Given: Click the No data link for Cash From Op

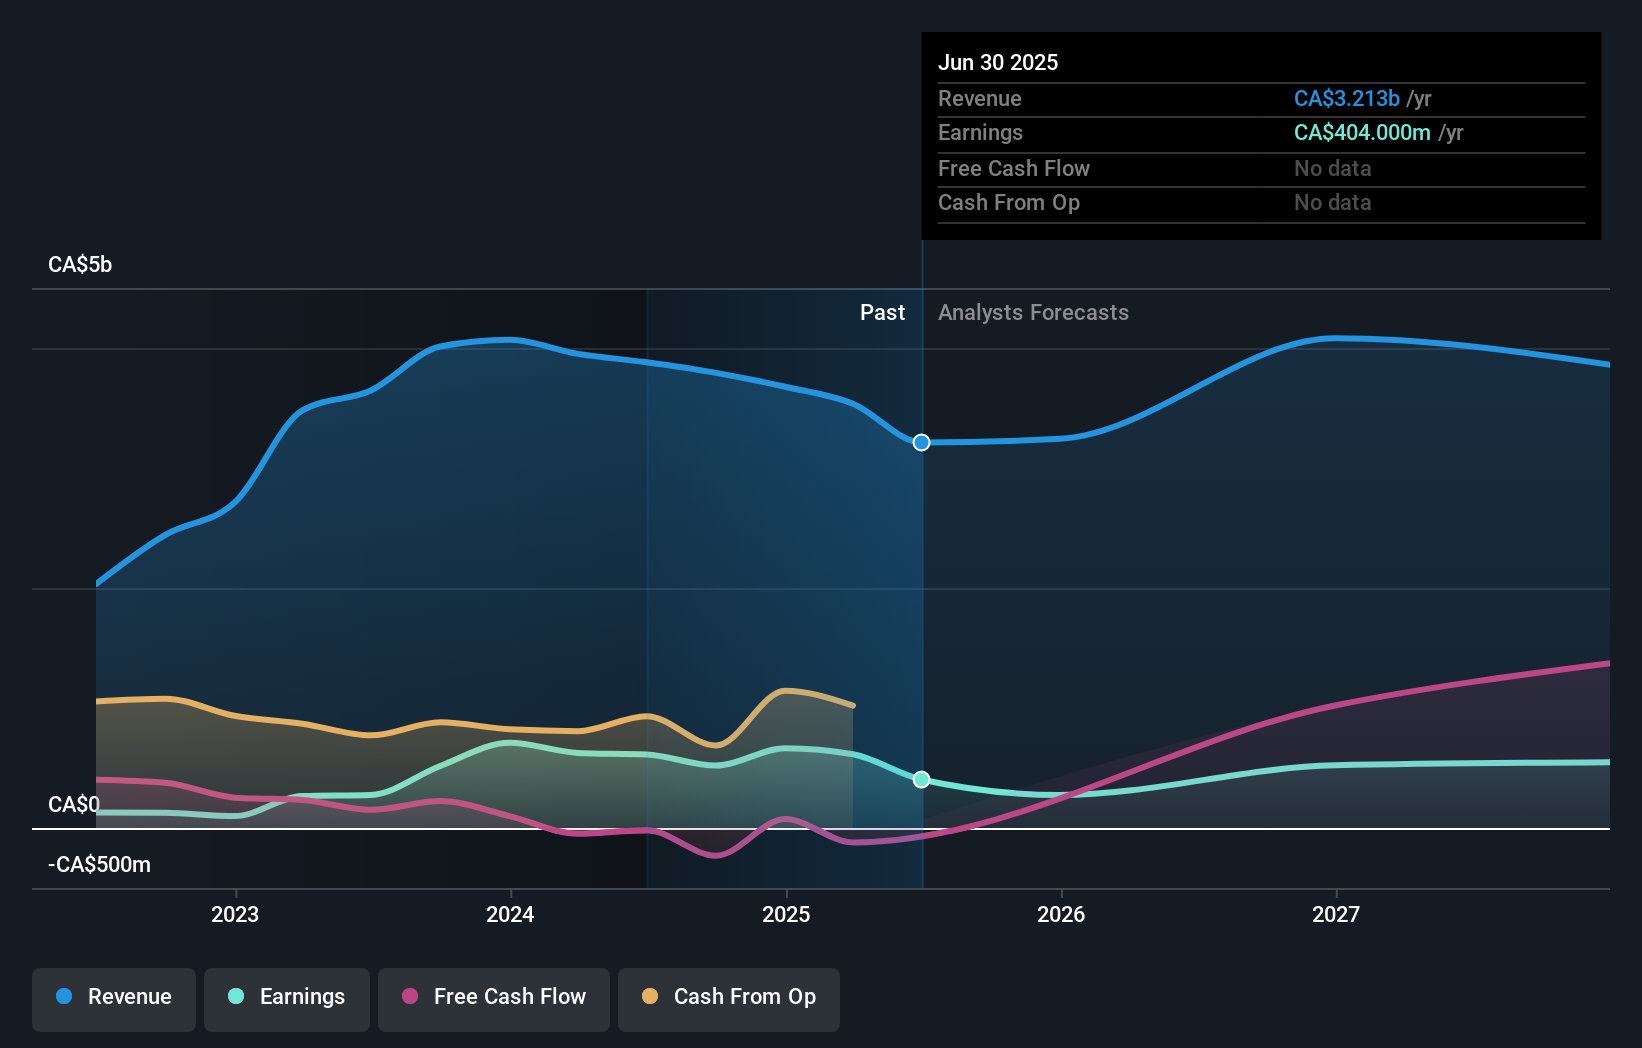Looking at the screenshot, I should click(x=1332, y=202).
